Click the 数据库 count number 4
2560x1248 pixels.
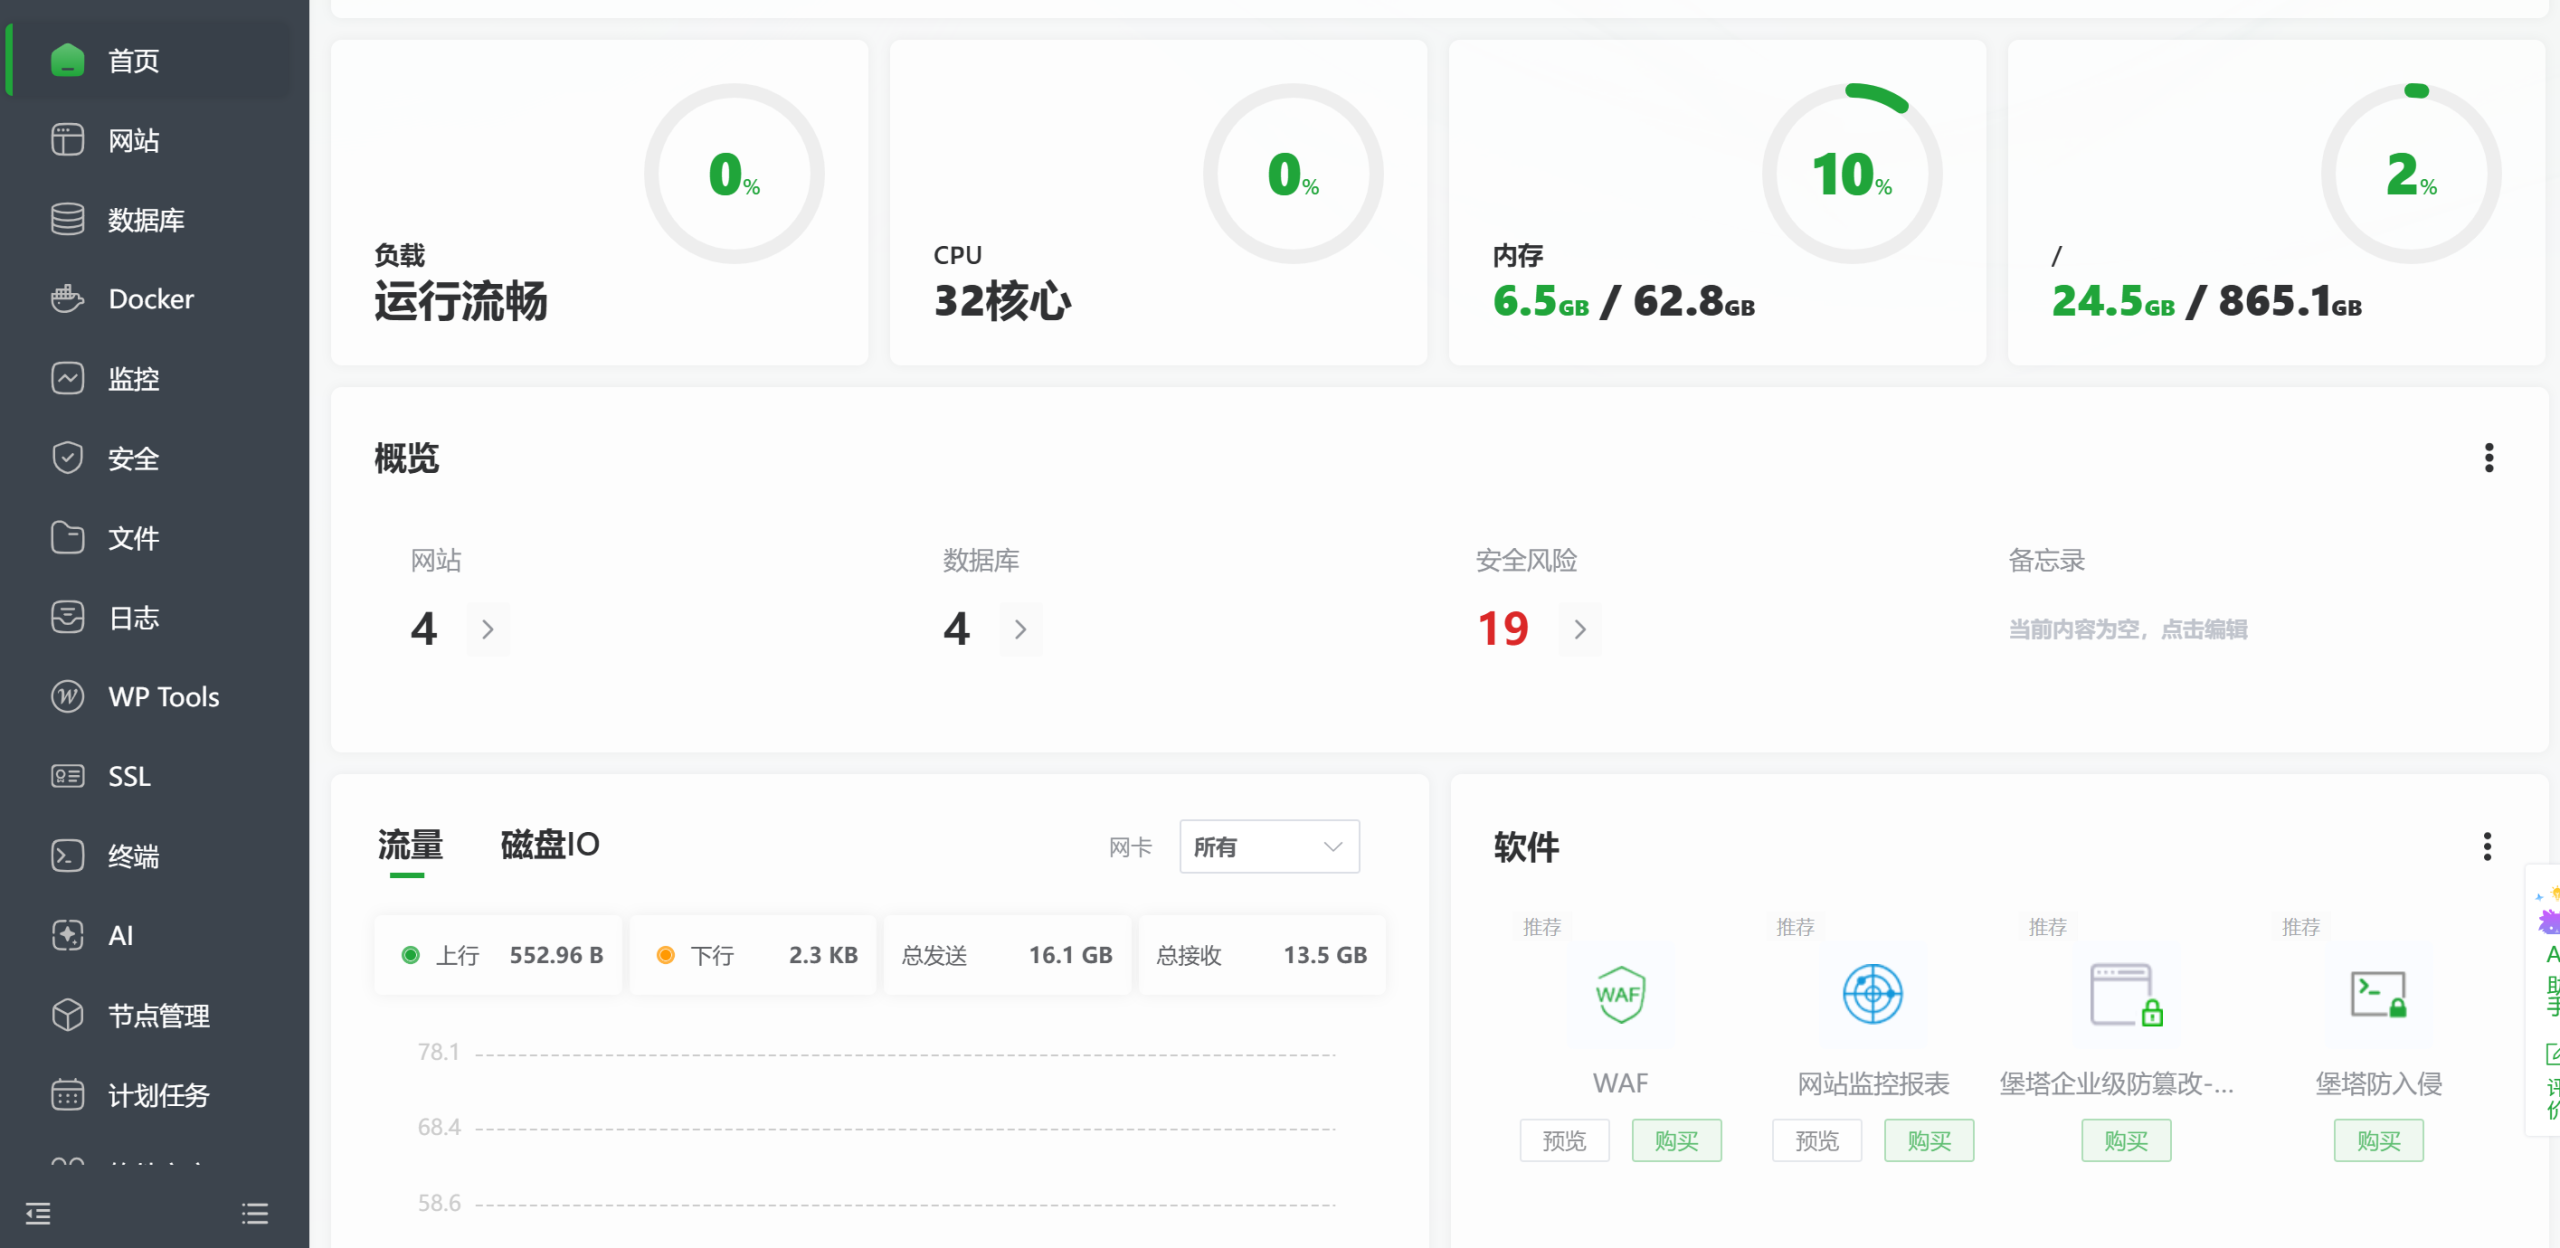click(957, 629)
